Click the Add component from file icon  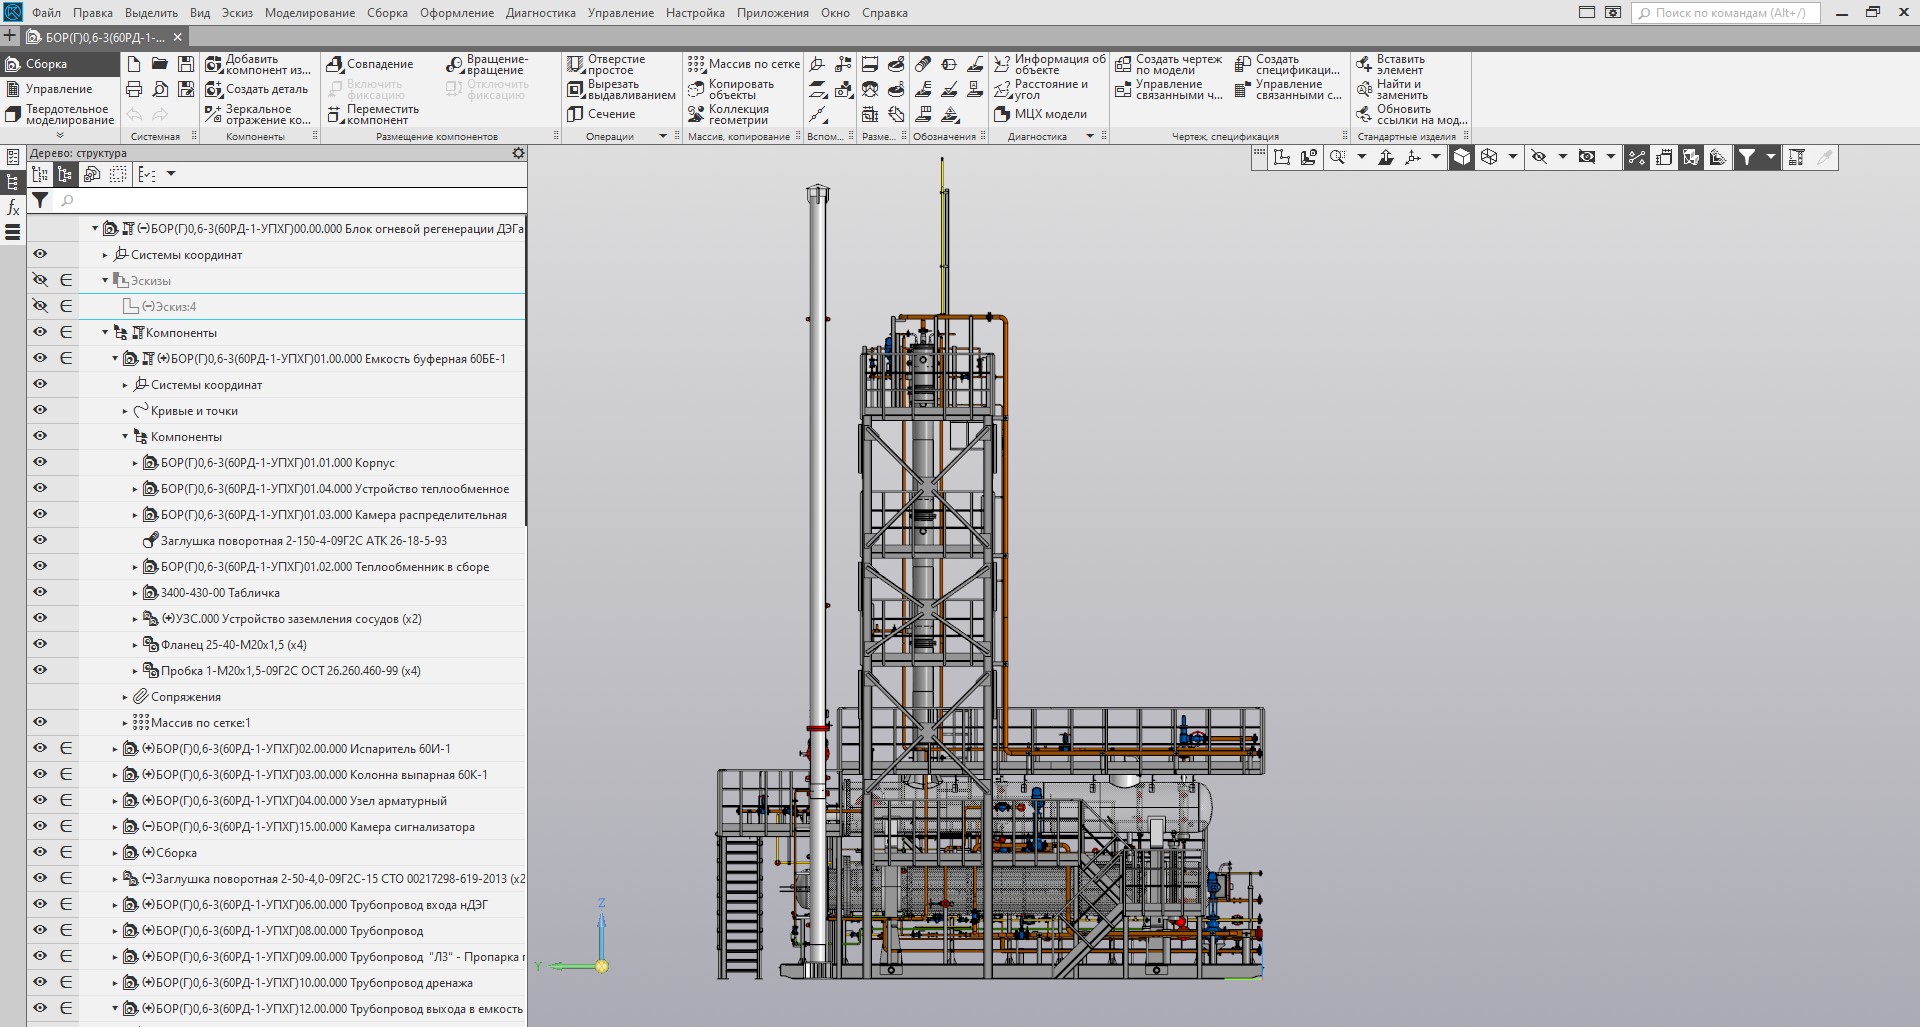click(x=213, y=64)
